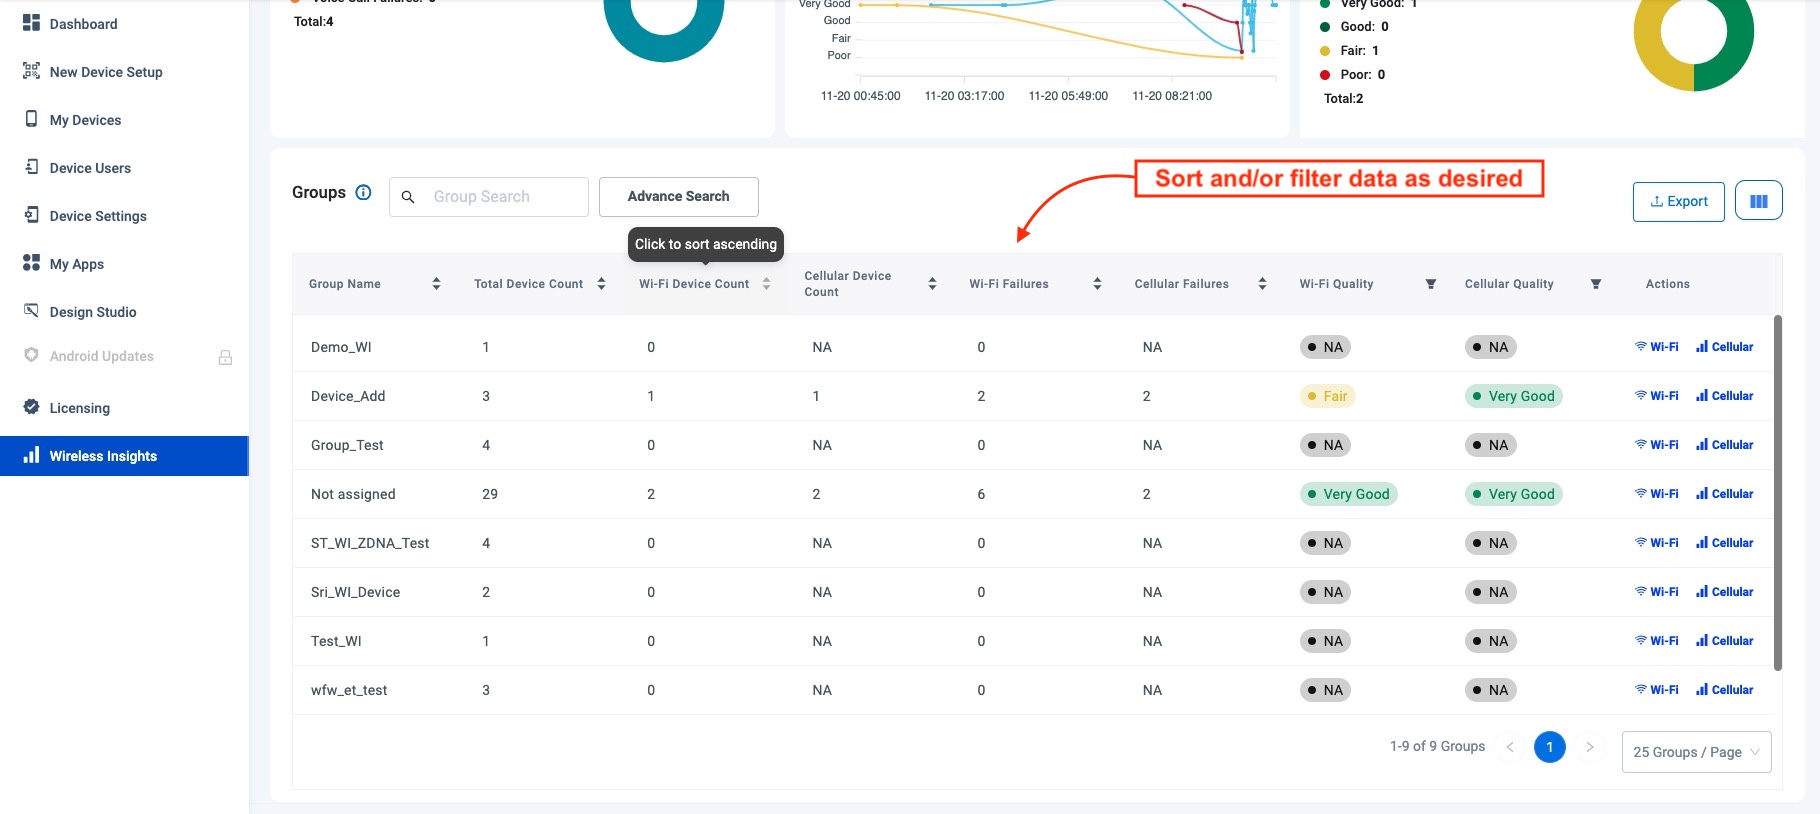1820x814 pixels.
Task: Export the groups table data
Action: (x=1678, y=201)
